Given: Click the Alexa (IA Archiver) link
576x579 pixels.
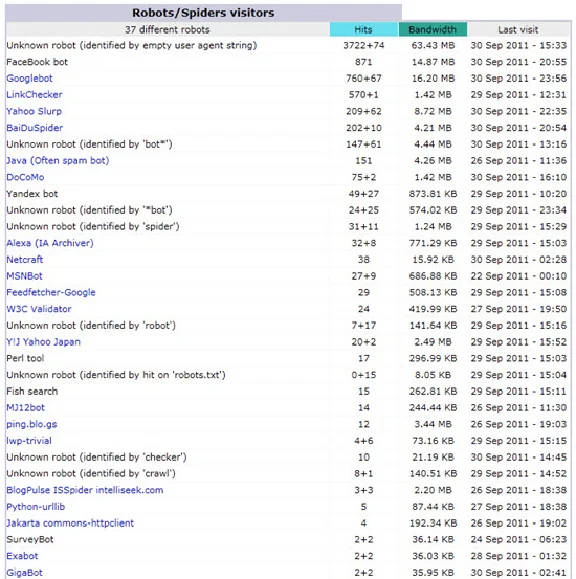Looking at the screenshot, I should [x=50, y=243].
